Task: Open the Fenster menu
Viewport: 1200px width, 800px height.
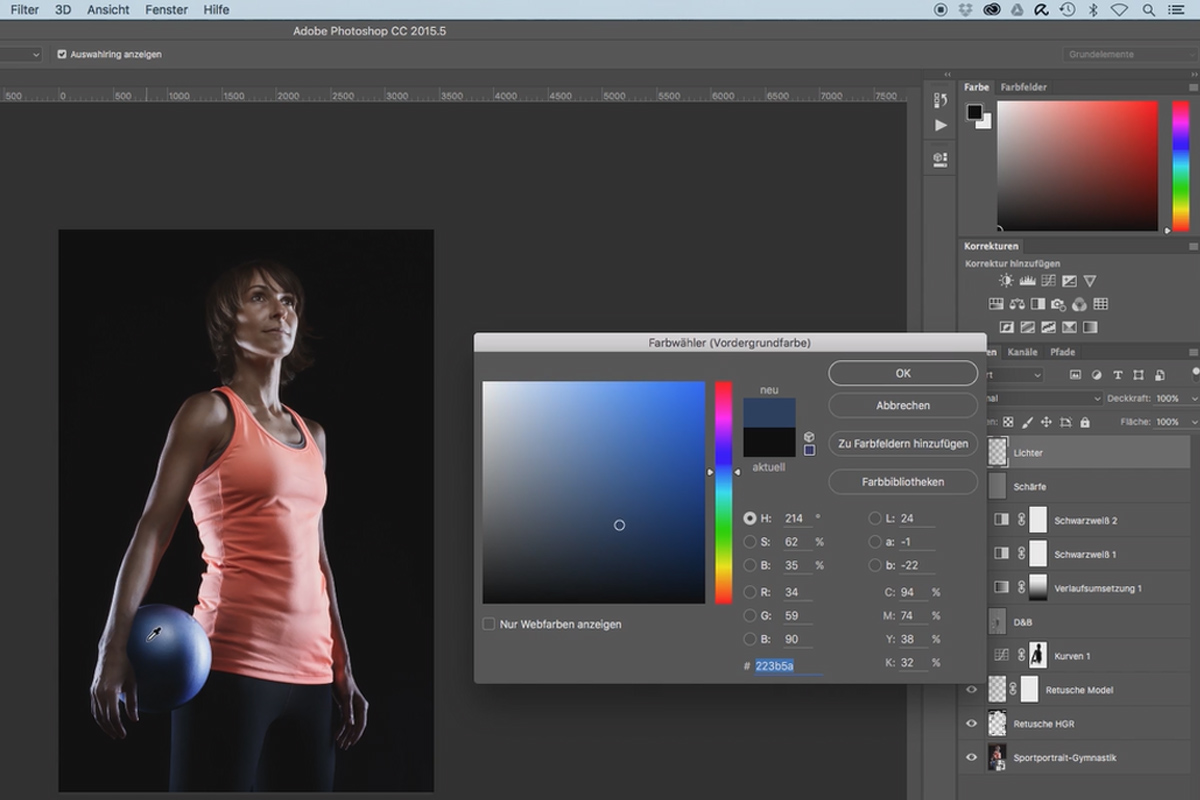Action: pos(166,9)
